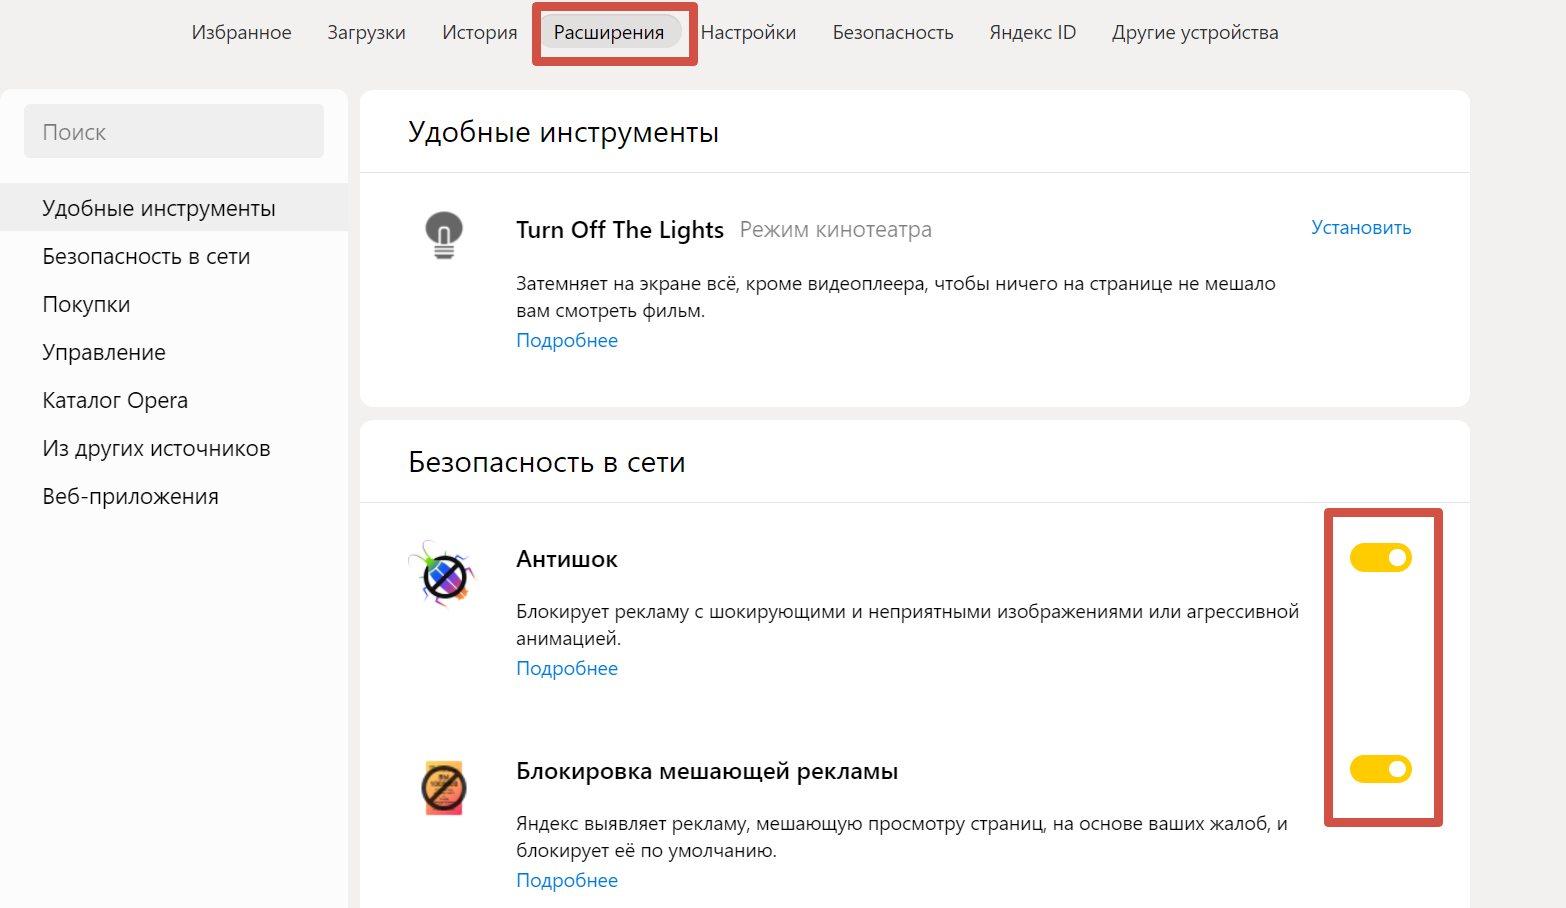The image size is (1566, 908).
Task: Select Покупки in the sidebar
Action: click(x=86, y=304)
